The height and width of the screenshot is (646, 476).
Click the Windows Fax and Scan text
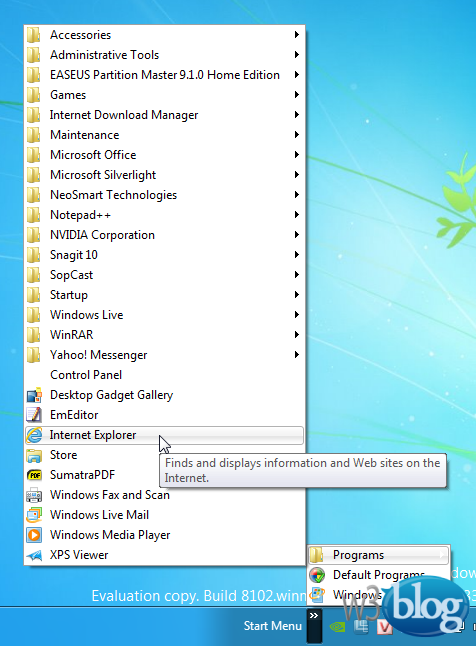(x=110, y=495)
